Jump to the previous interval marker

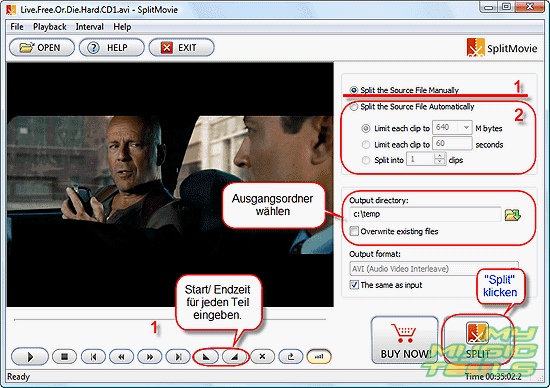[x=93, y=357]
